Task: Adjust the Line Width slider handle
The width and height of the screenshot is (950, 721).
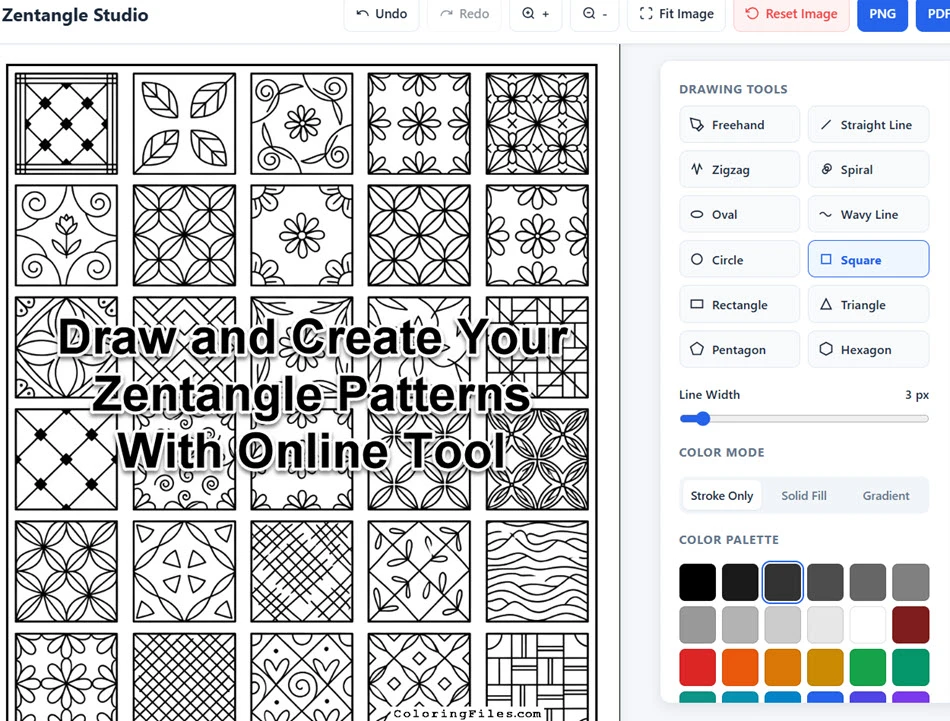Action: point(702,419)
